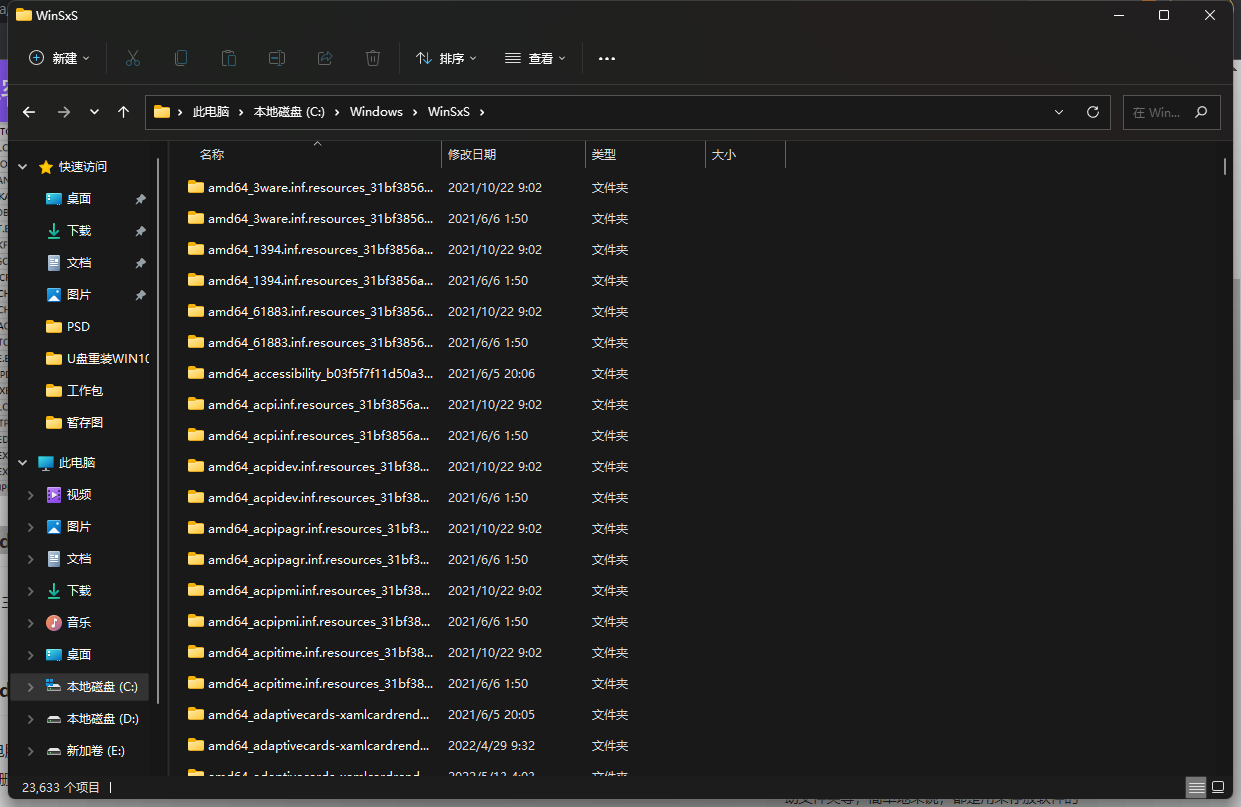Viewport: 1241px width, 807px height.
Task: Sort by 修改日期 column header
Action: coord(472,155)
